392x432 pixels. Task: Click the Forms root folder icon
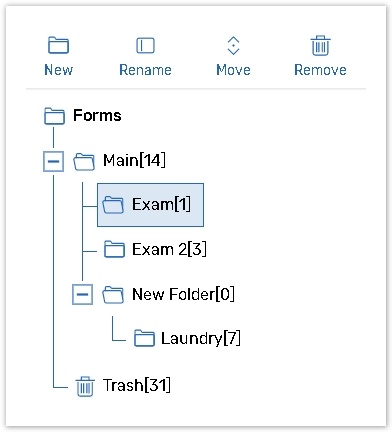pyautogui.click(x=54, y=116)
